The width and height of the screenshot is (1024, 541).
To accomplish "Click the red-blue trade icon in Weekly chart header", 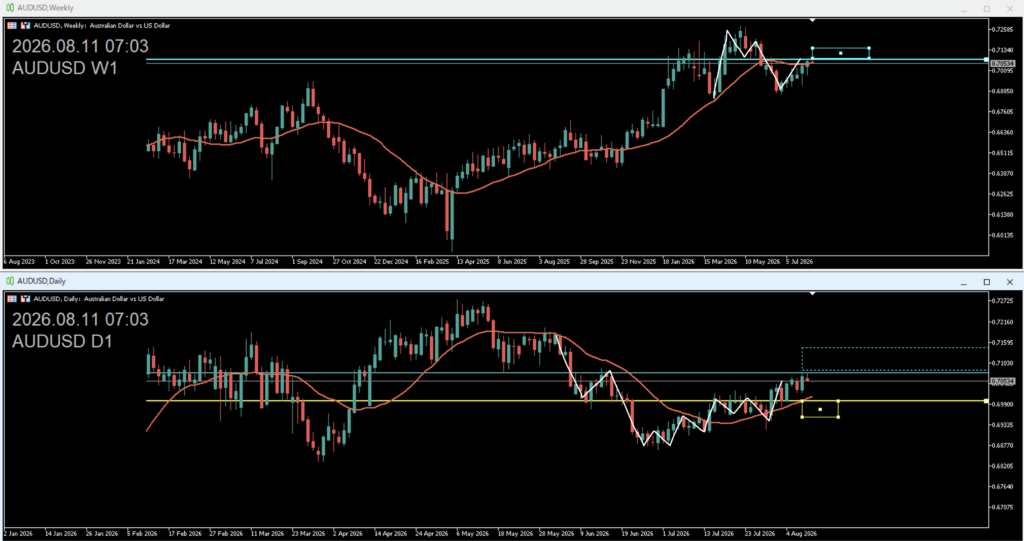I will click(x=25, y=25).
